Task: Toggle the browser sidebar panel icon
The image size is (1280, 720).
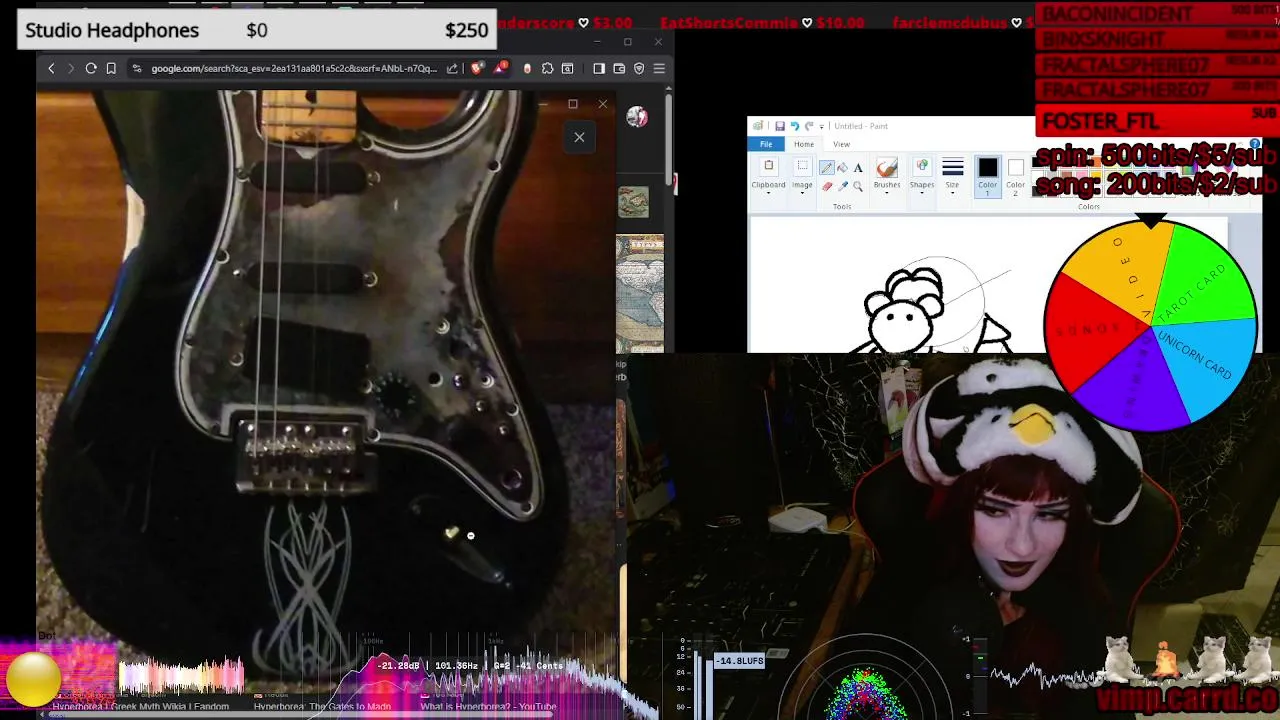Action: [x=599, y=68]
